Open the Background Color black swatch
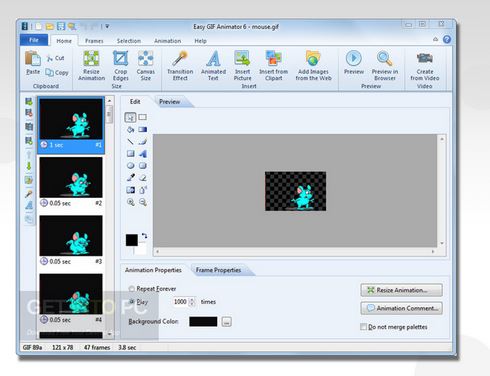Screen dimensions: 490x376 (x=203, y=322)
